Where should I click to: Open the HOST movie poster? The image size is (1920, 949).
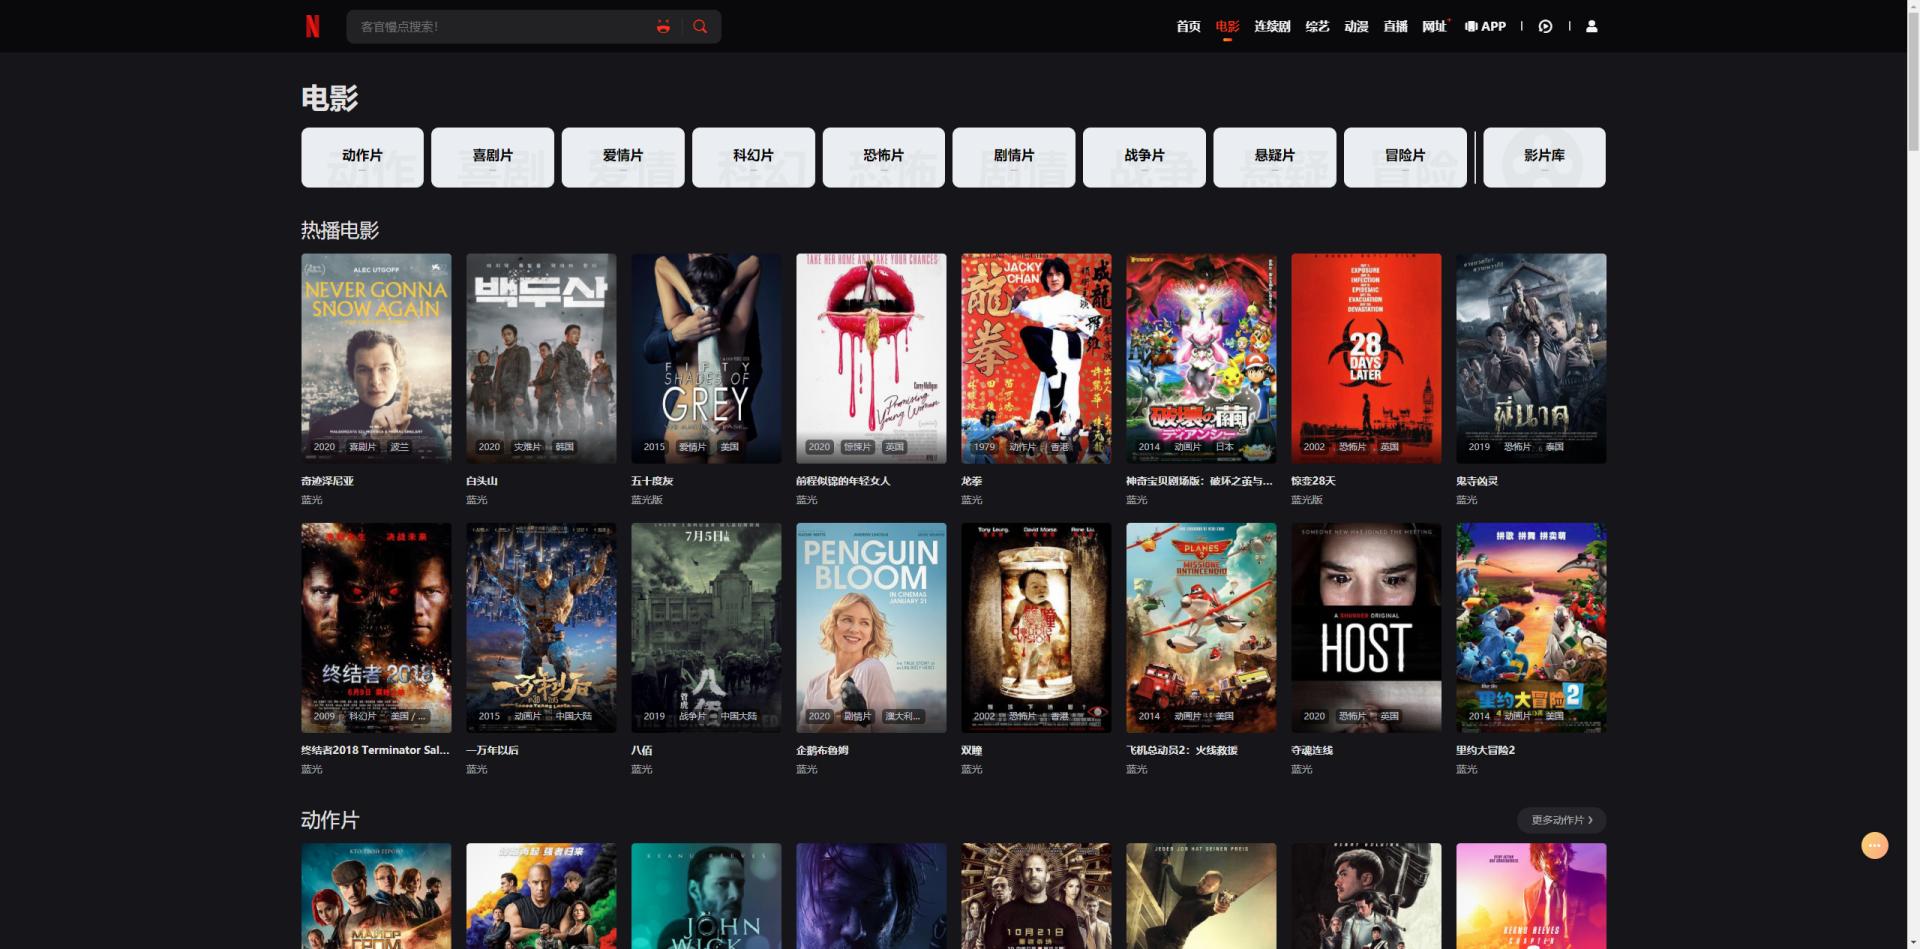[1366, 628]
